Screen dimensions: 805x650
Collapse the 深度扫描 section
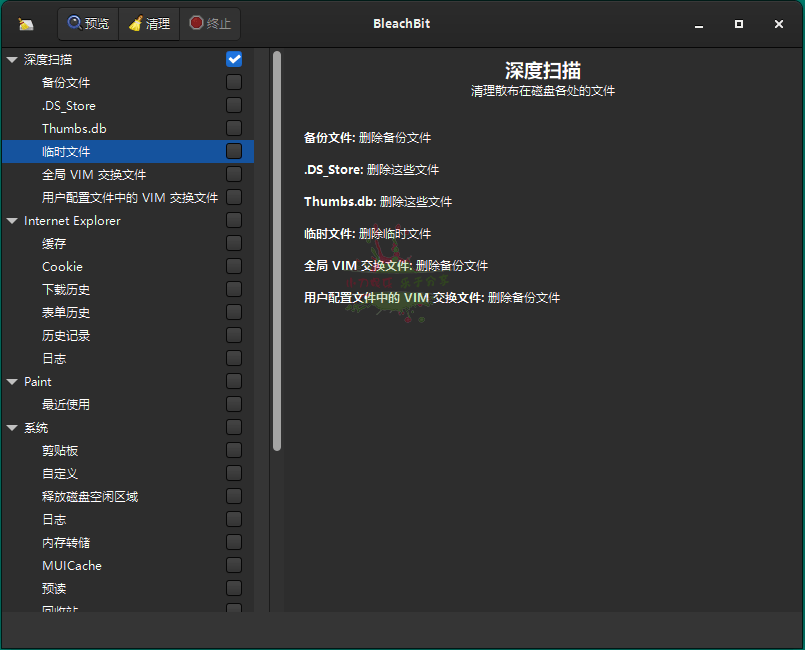point(10,59)
